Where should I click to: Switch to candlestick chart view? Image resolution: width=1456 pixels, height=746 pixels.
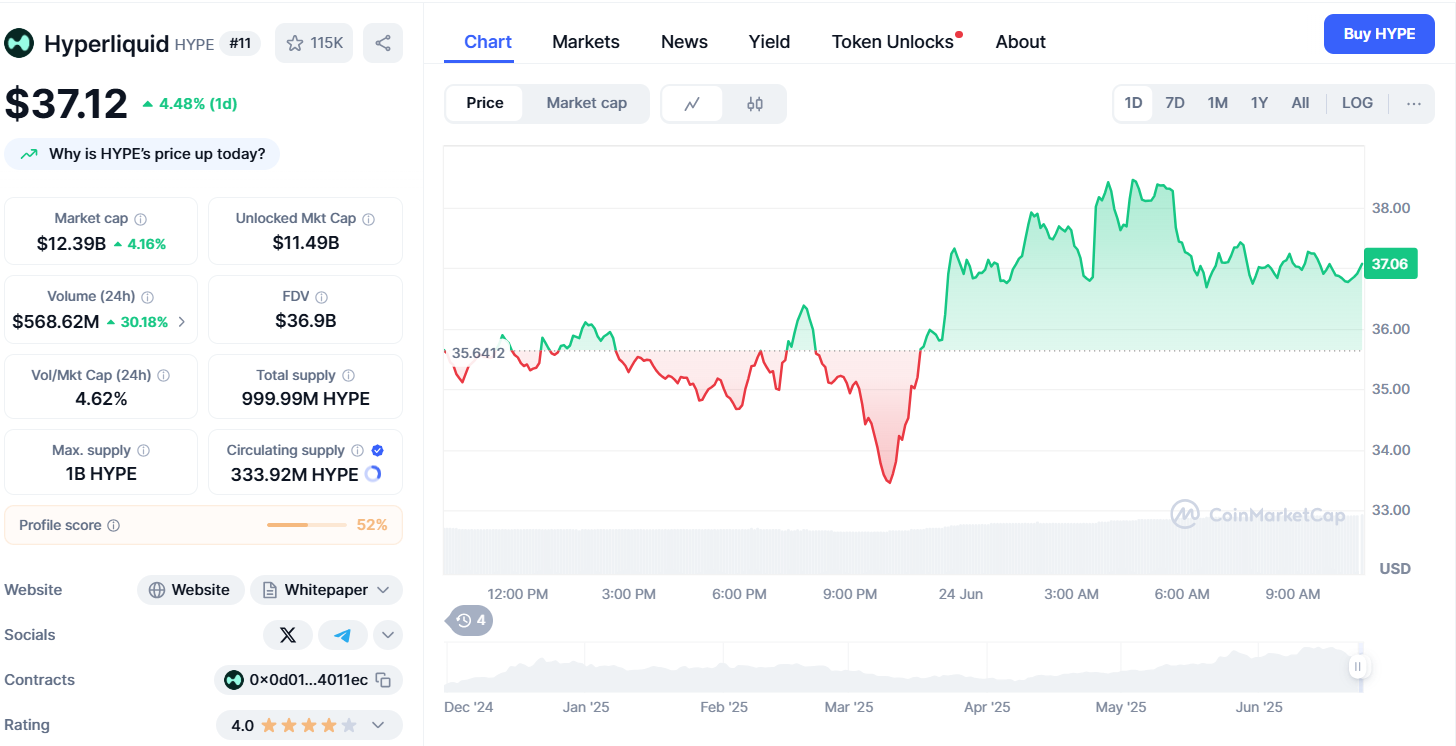tap(755, 103)
